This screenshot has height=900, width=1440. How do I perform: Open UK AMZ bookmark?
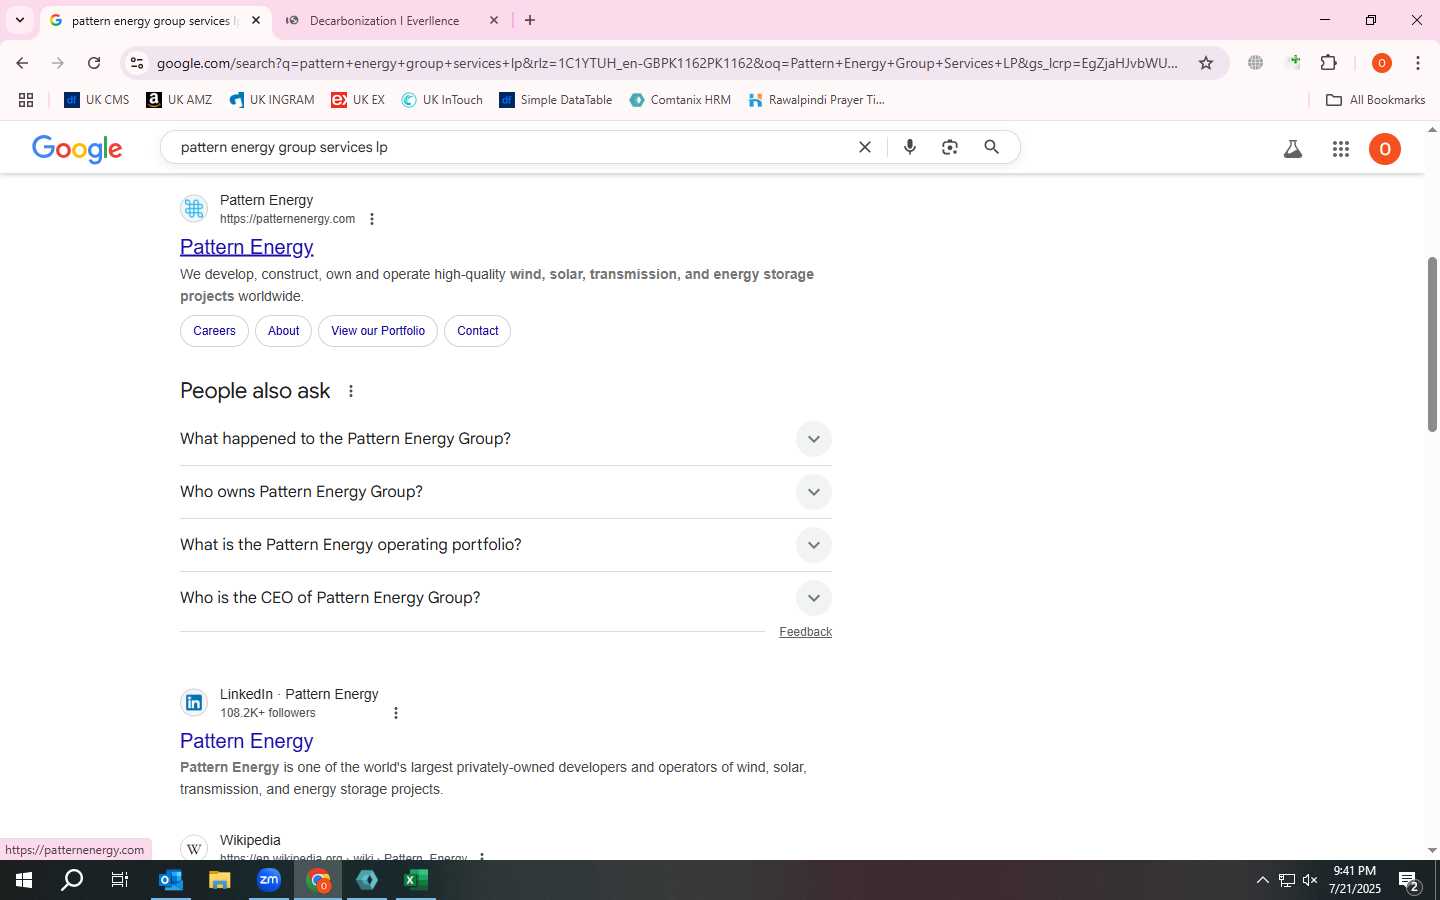179,100
